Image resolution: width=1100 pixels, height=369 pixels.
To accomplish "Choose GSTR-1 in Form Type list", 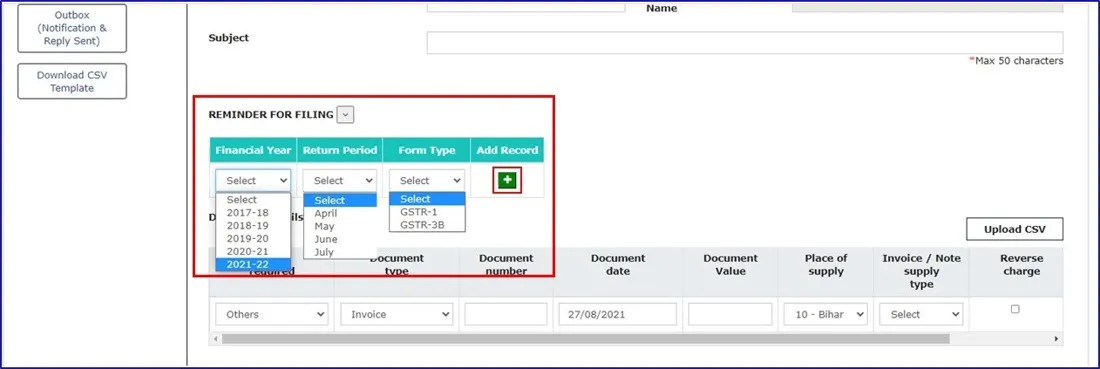I will [427, 212].
